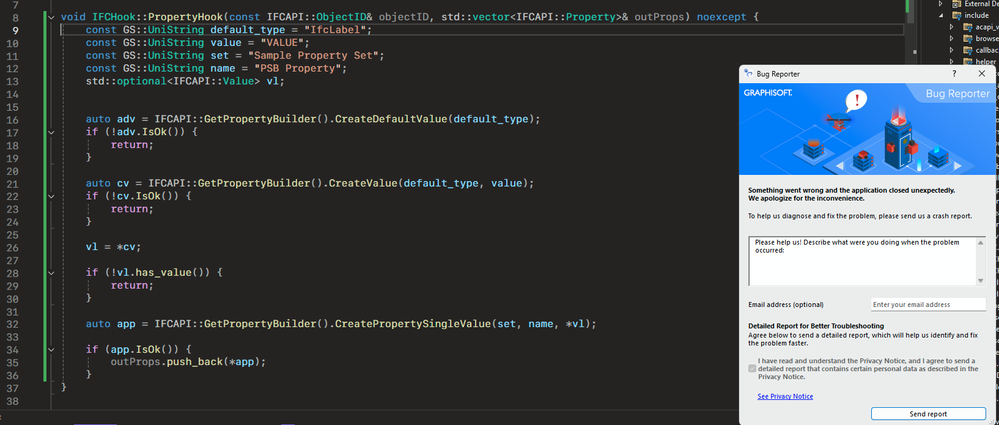Click the Bug Reporter title bar icon
The height and width of the screenshot is (425, 999).
pyautogui.click(x=749, y=73)
